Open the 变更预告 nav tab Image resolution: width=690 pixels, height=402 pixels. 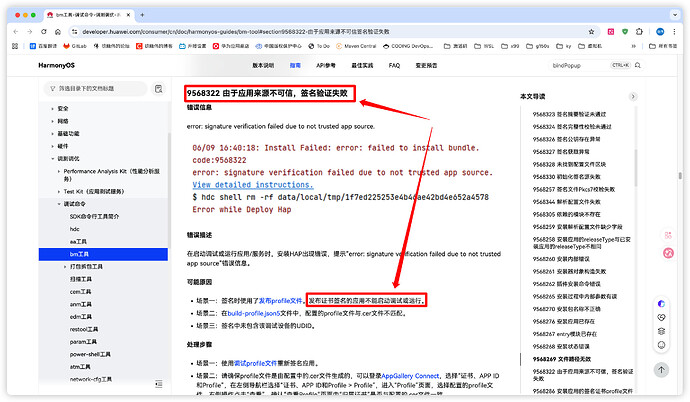coord(426,65)
